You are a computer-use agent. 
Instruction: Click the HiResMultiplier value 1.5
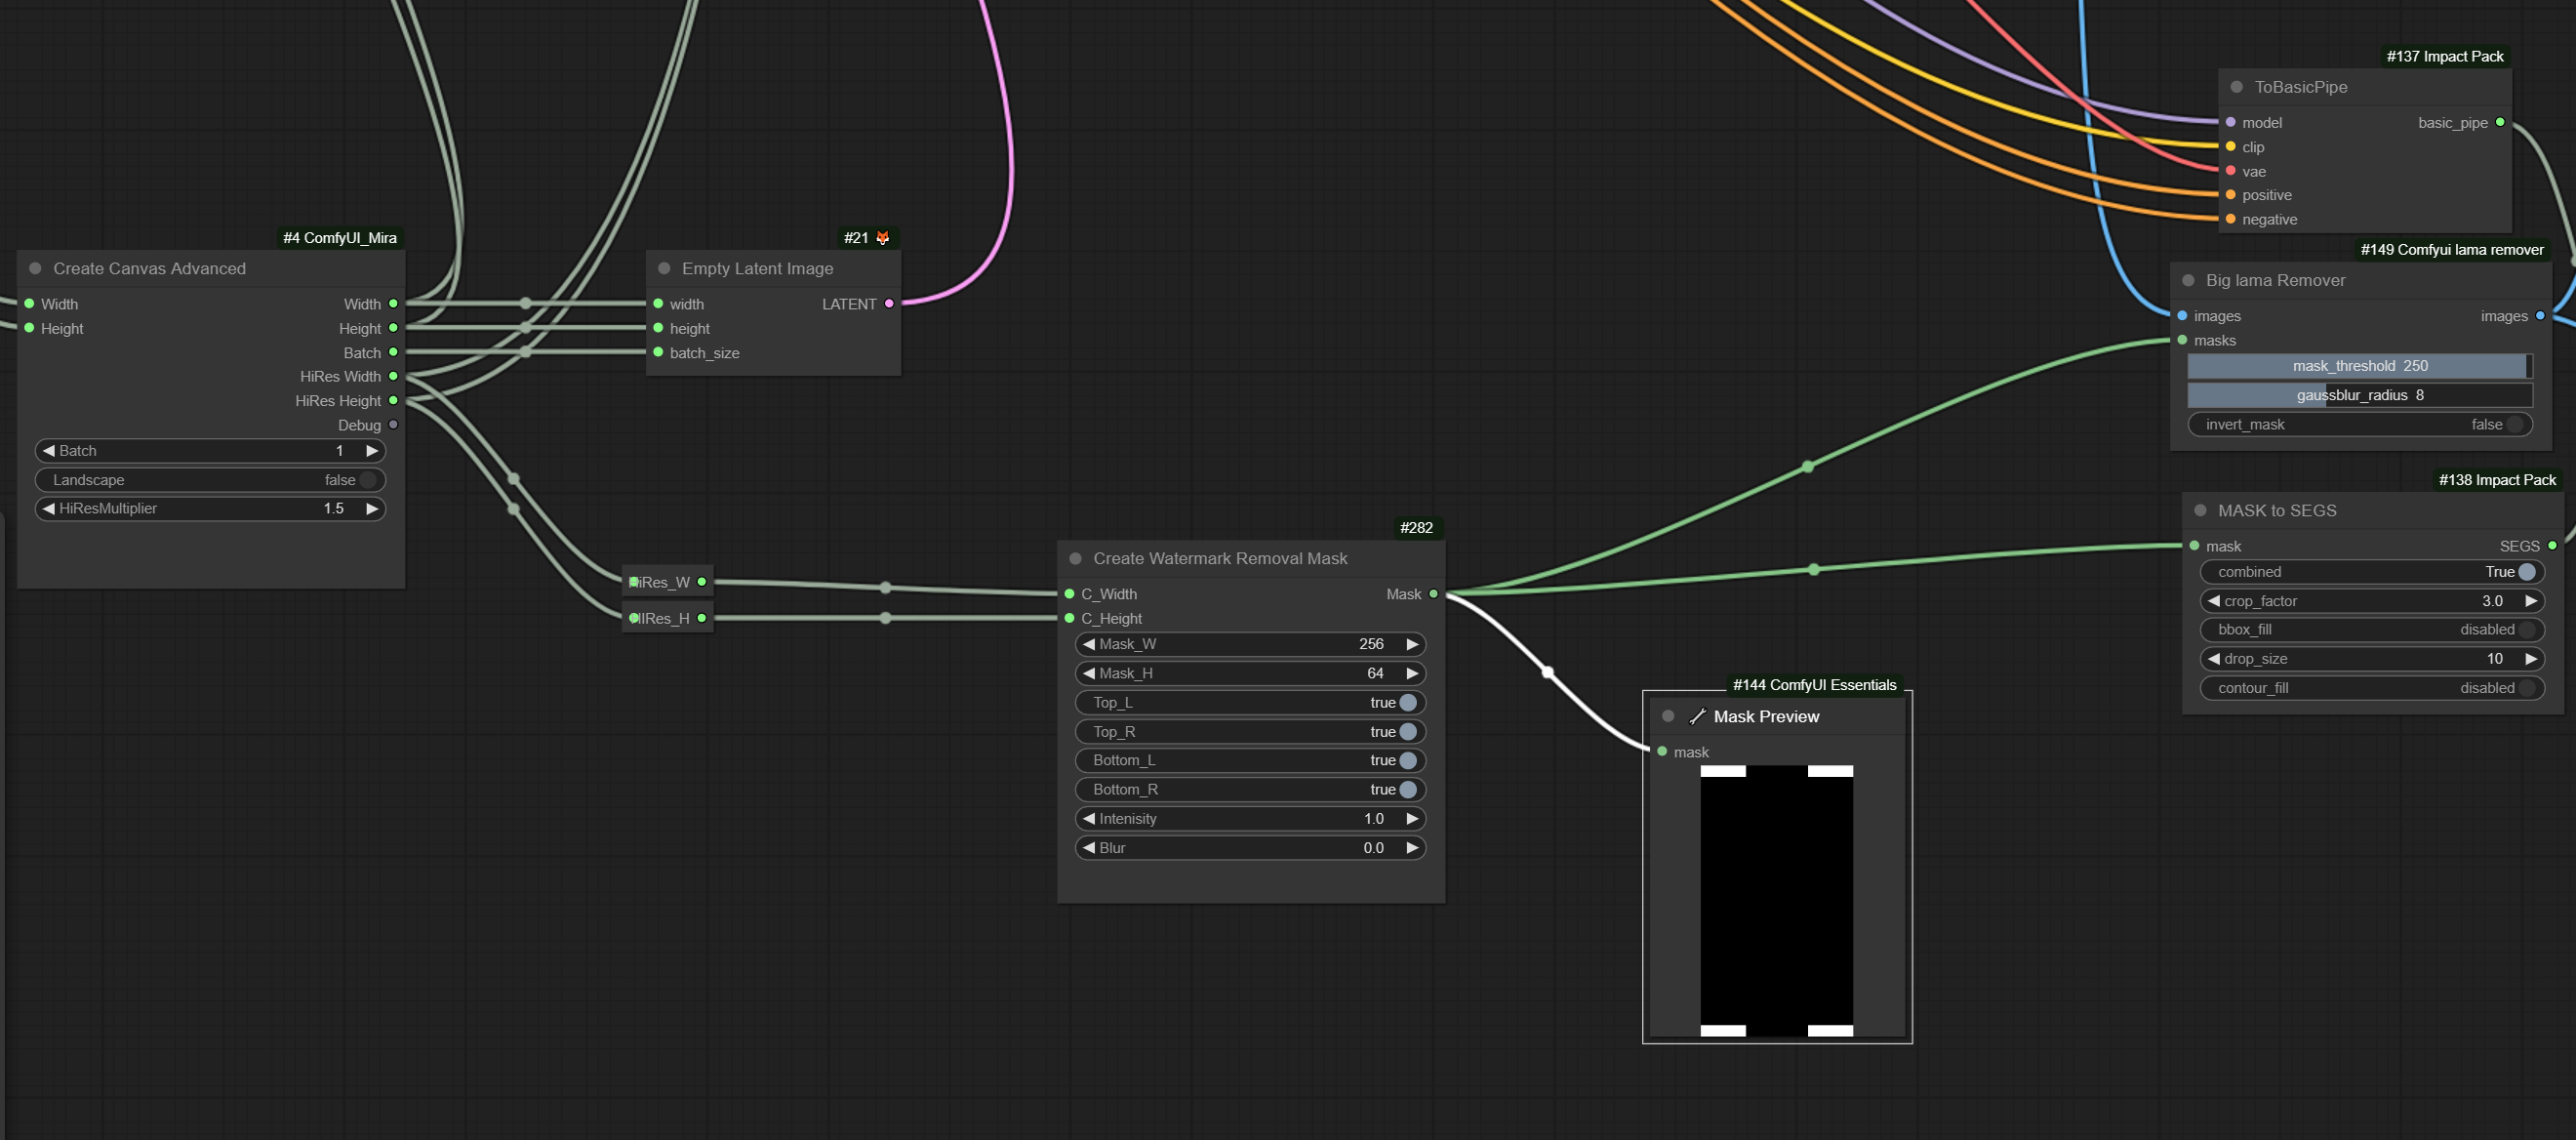(x=333, y=508)
